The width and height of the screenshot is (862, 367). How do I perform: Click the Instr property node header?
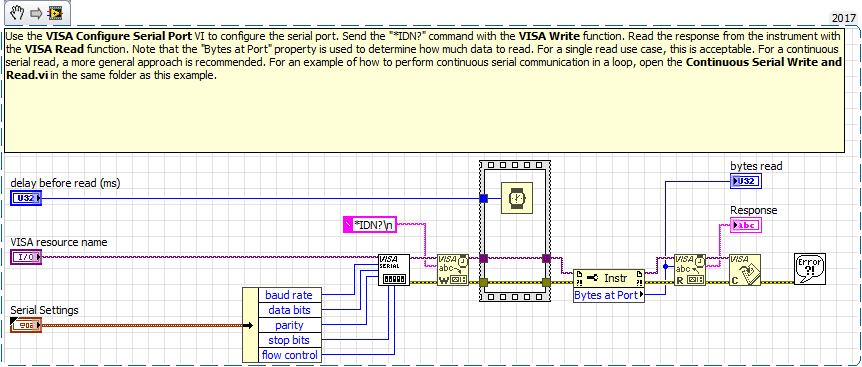pos(609,278)
